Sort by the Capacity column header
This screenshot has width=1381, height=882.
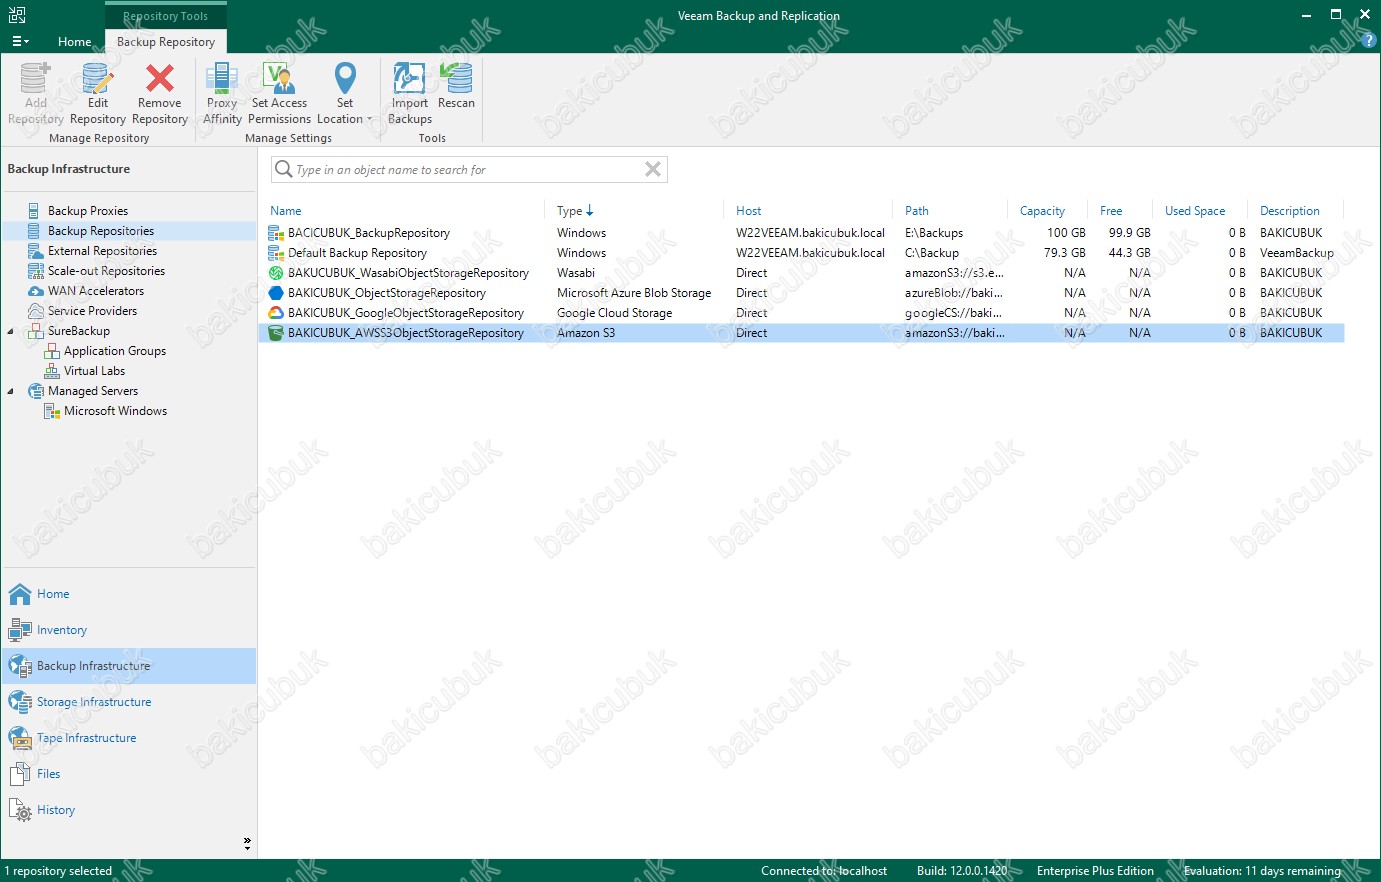(x=1042, y=211)
